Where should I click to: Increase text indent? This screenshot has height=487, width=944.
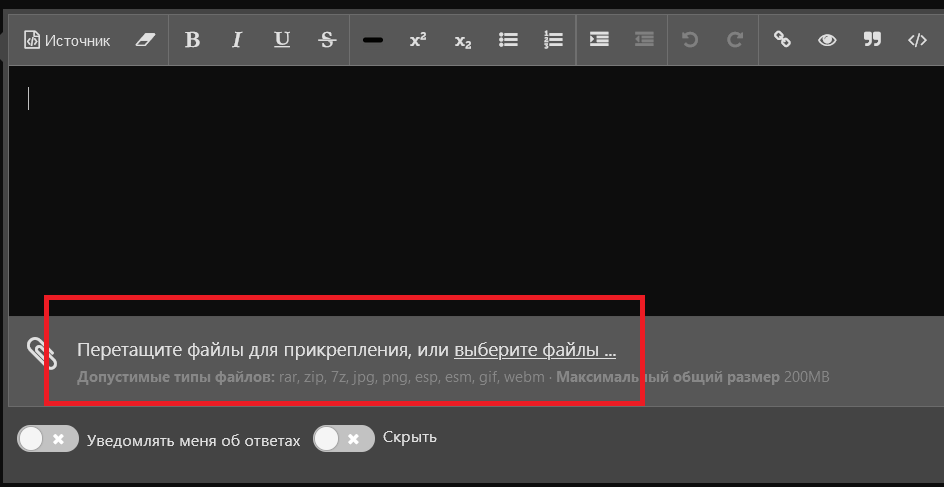coord(599,40)
